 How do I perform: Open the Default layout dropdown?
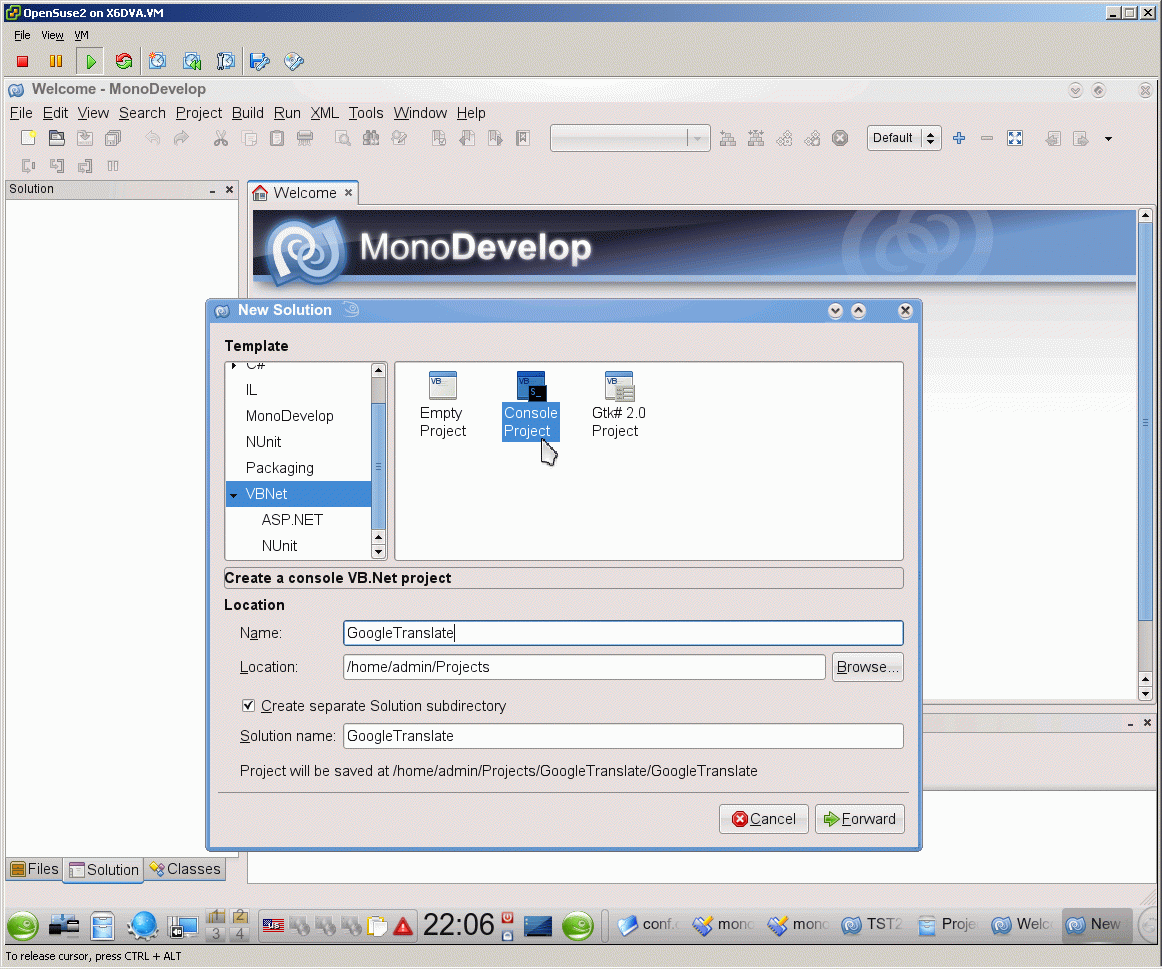coord(904,138)
